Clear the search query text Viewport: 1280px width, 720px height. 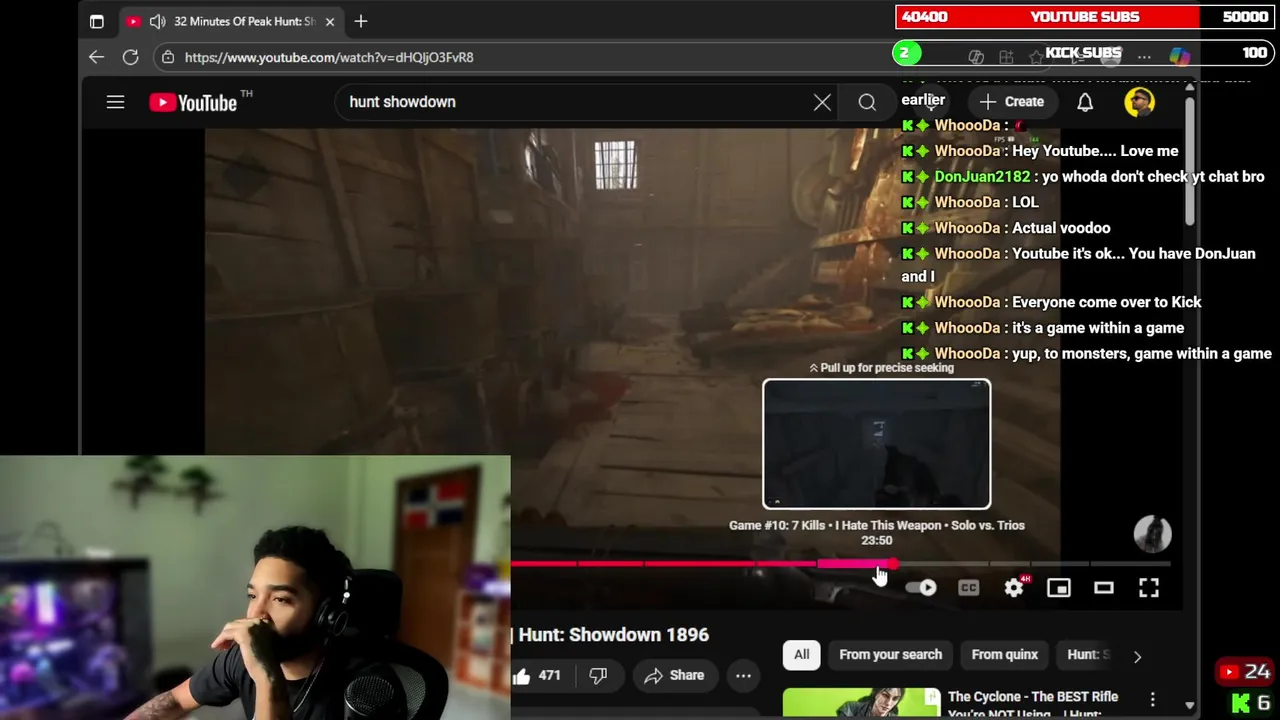point(822,102)
